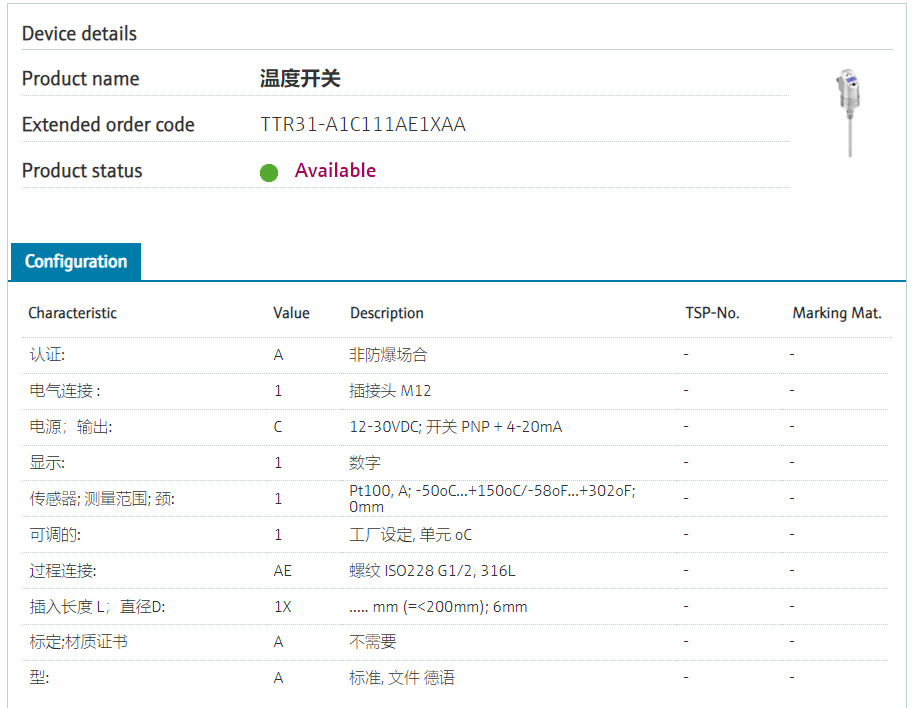Screen dimensions: 916x708
Task: Select the 电源; 输出 characteristic label
Action: tap(71, 427)
